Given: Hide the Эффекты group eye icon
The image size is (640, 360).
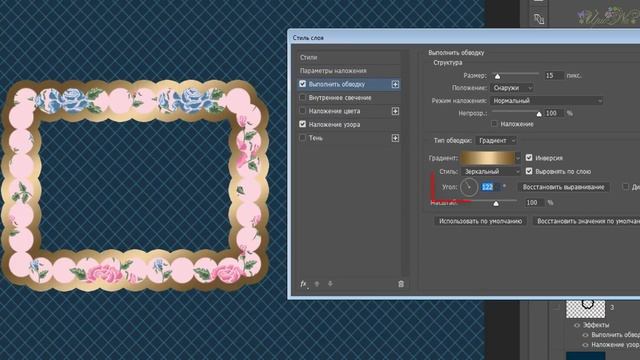Looking at the screenshot, I should (577, 325).
